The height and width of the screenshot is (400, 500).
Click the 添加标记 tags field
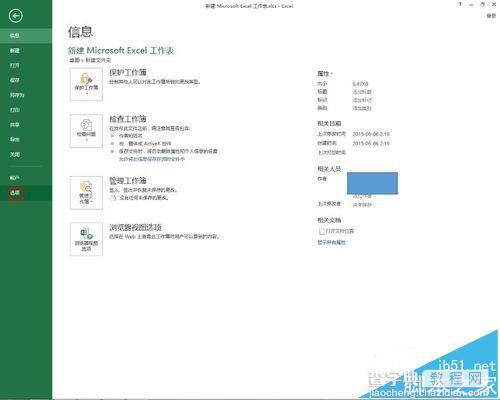tap(362, 100)
